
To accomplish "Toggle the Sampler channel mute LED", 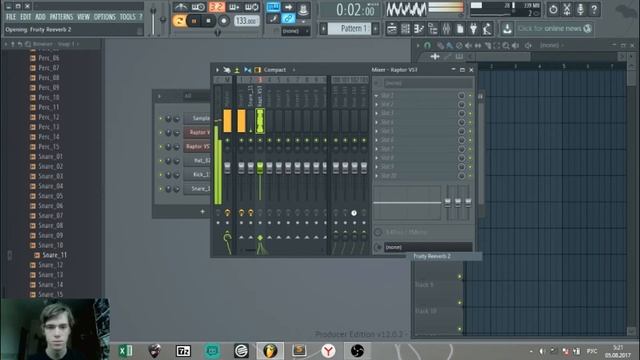I will [160, 118].
